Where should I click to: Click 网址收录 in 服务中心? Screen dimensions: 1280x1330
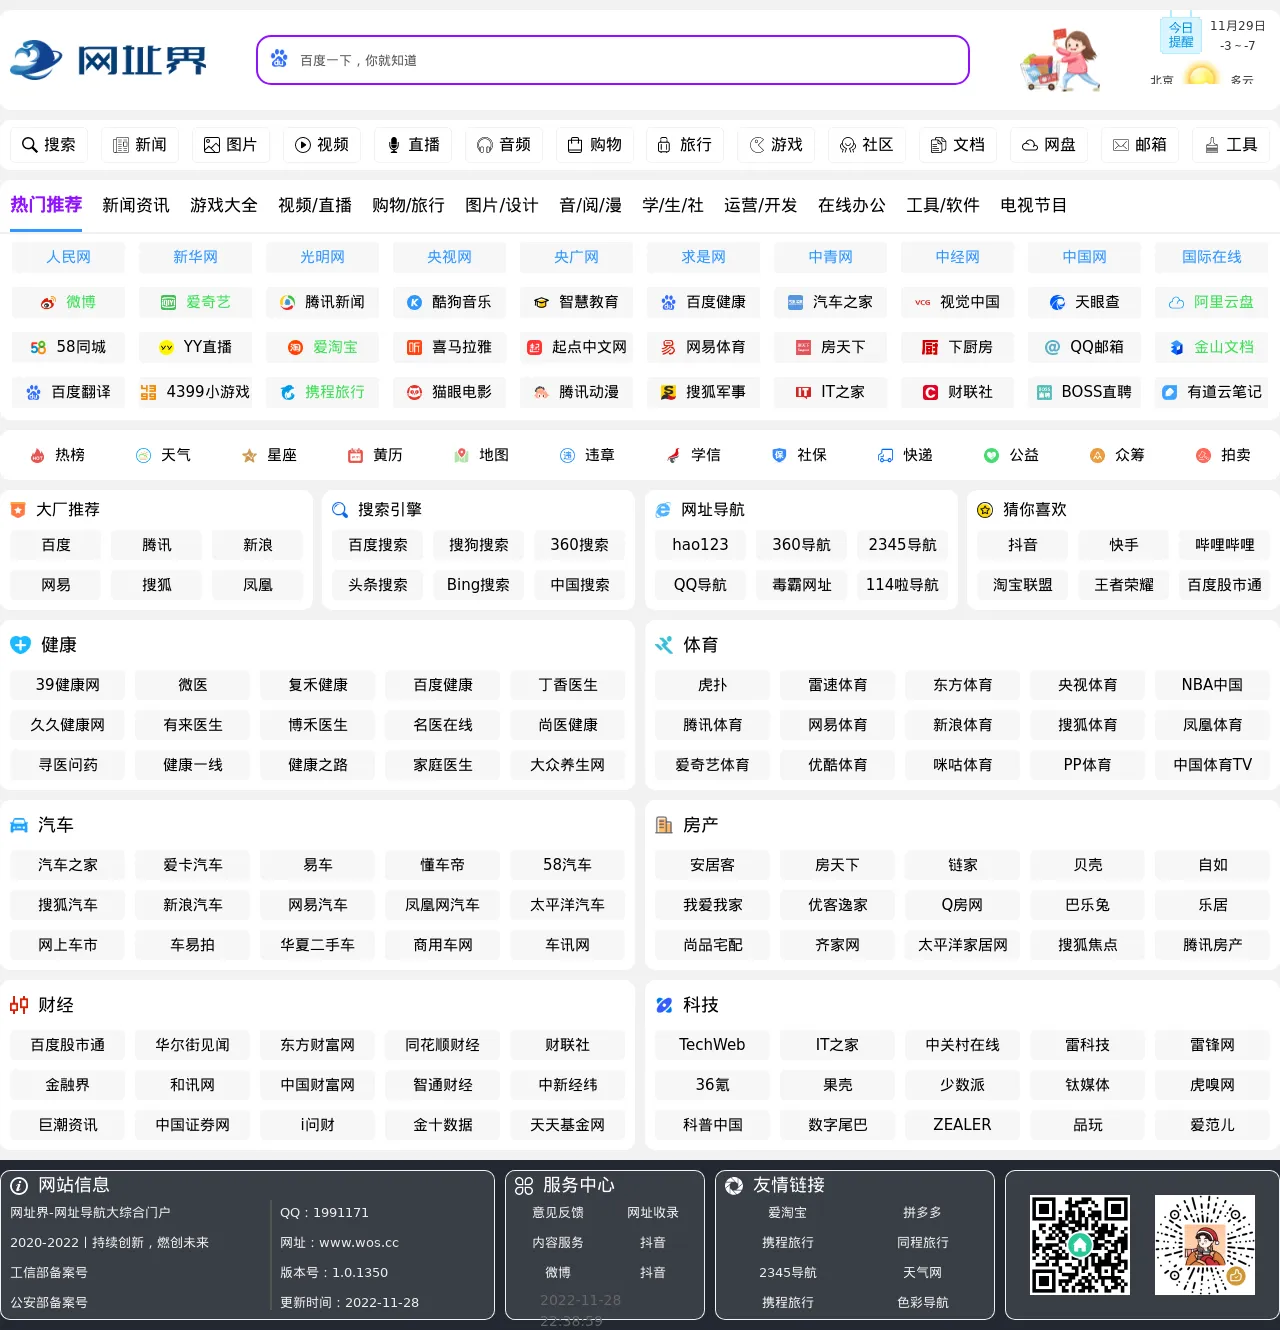[x=653, y=1213]
